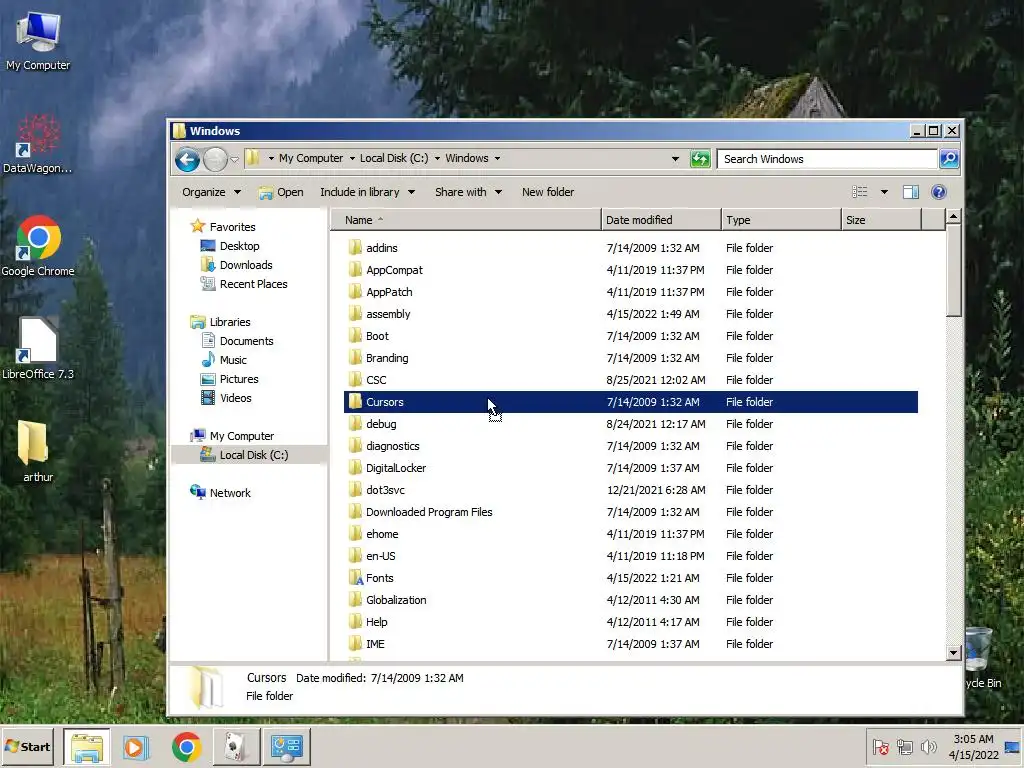Viewport: 1024px width, 768px height.
Task: Expand the arrow after Local Disk (C:) breadcrumb
Action: pyautogui.click(x=438, y=158)
